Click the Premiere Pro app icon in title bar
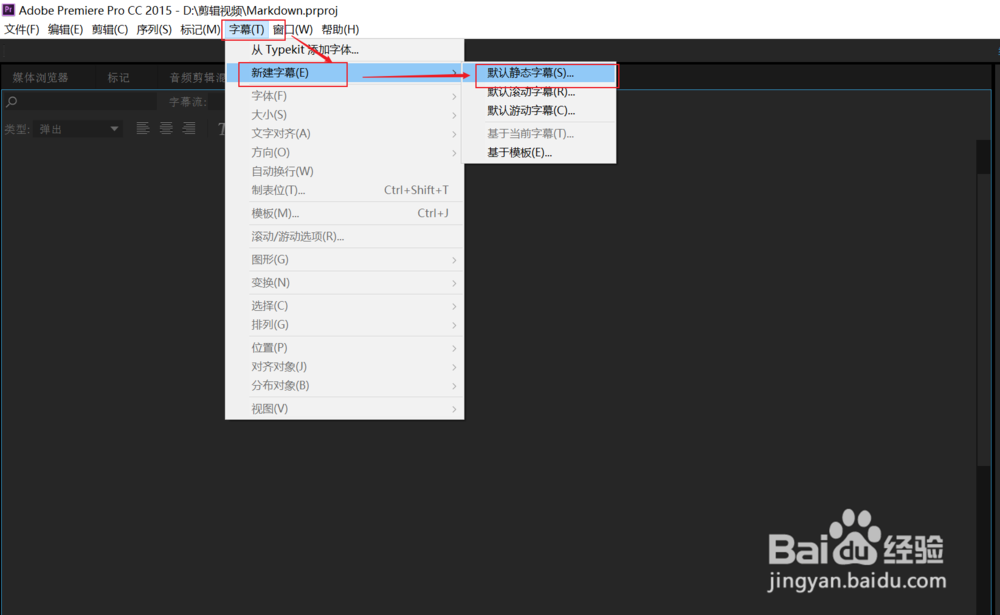The height and width of the screenshot is (615, 1000). pyautogui.click(x=8, y=9)
